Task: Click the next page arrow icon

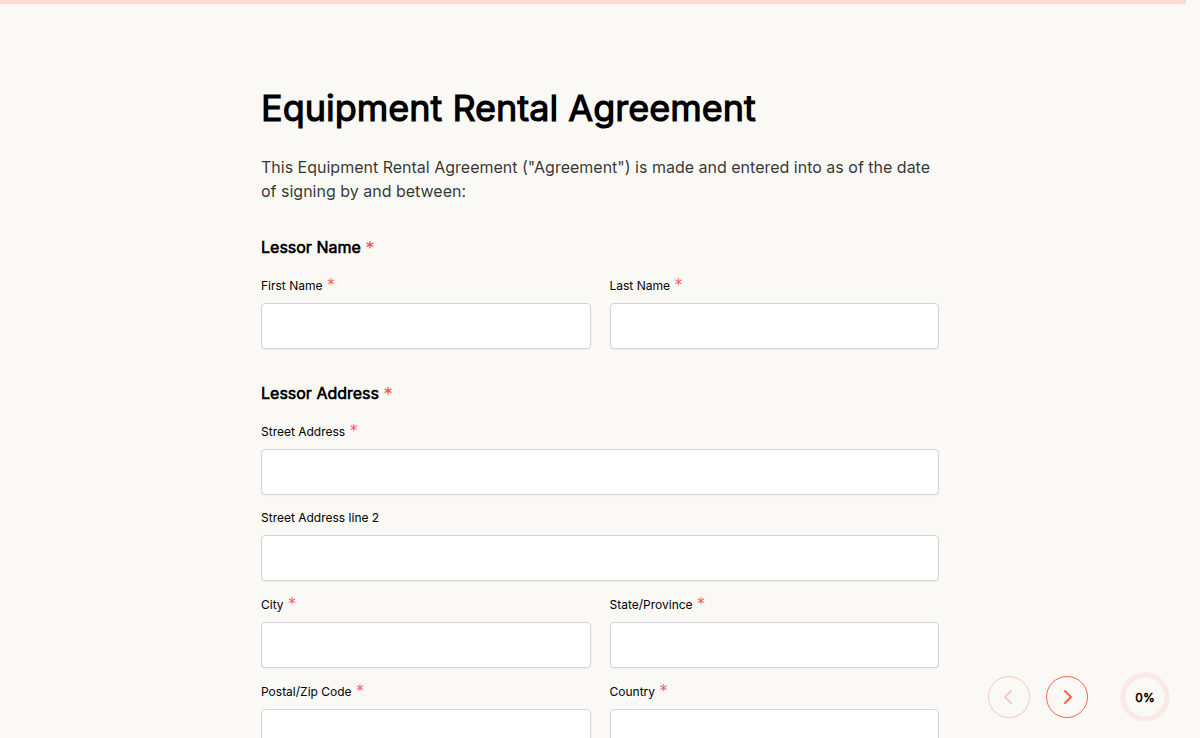Action: [x=1066, y=697]
